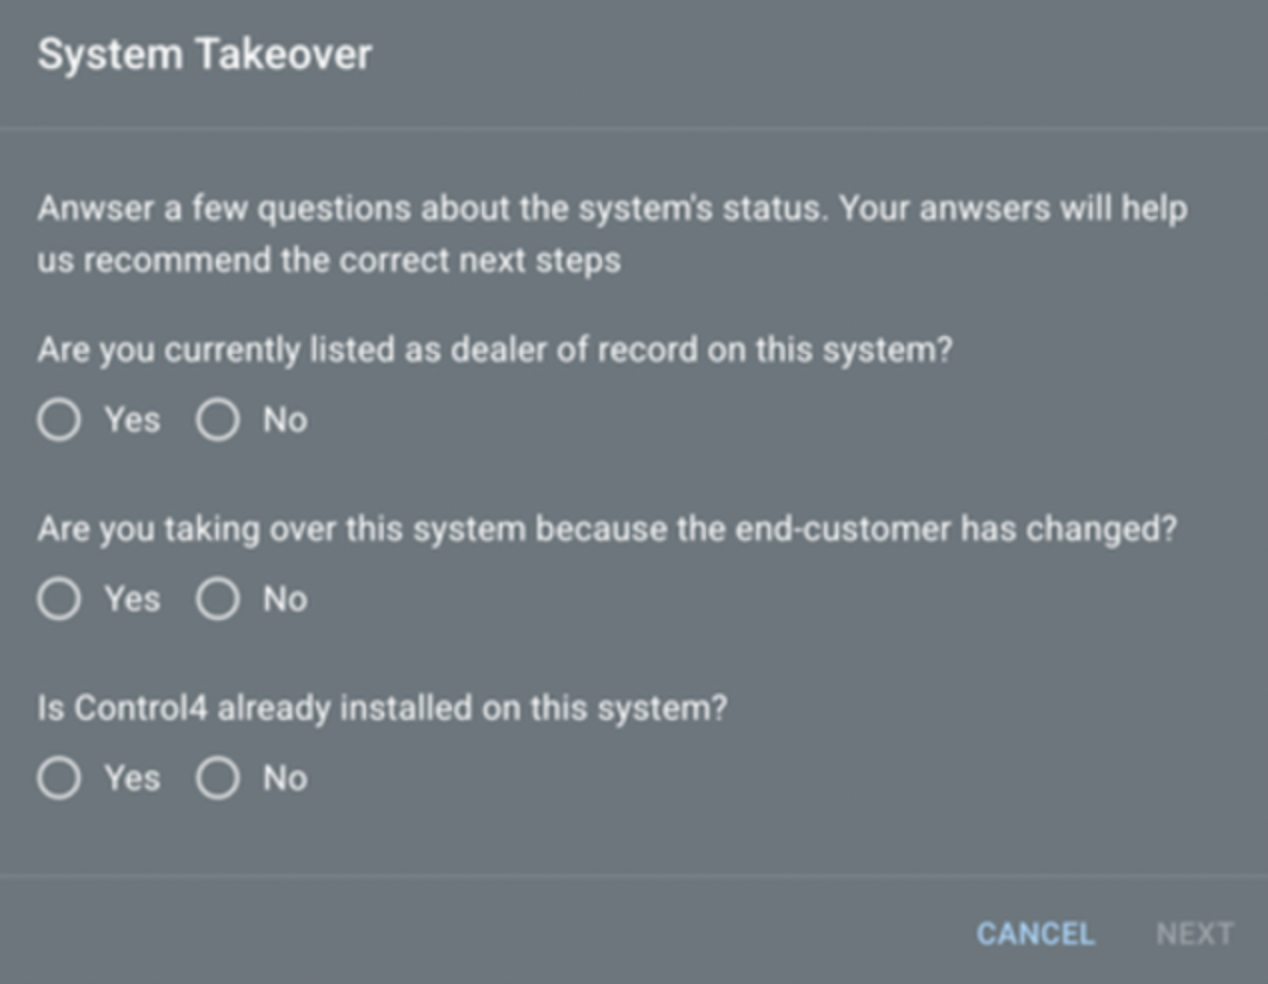This screenshot has width=1268, height=984.
Task: Mark No radio for Control4 already installed
Action: pyautogui.click(x=217, y=778)
